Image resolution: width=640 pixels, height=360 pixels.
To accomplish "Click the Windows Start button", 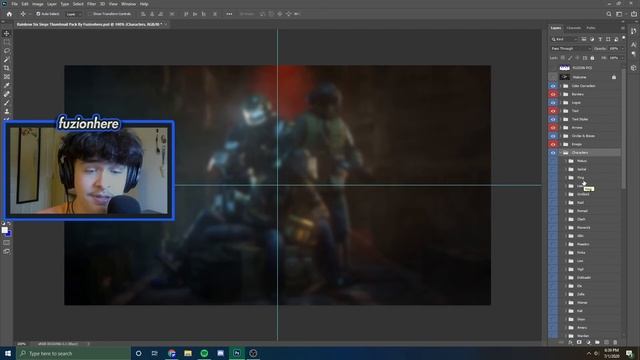I will 8,353.
